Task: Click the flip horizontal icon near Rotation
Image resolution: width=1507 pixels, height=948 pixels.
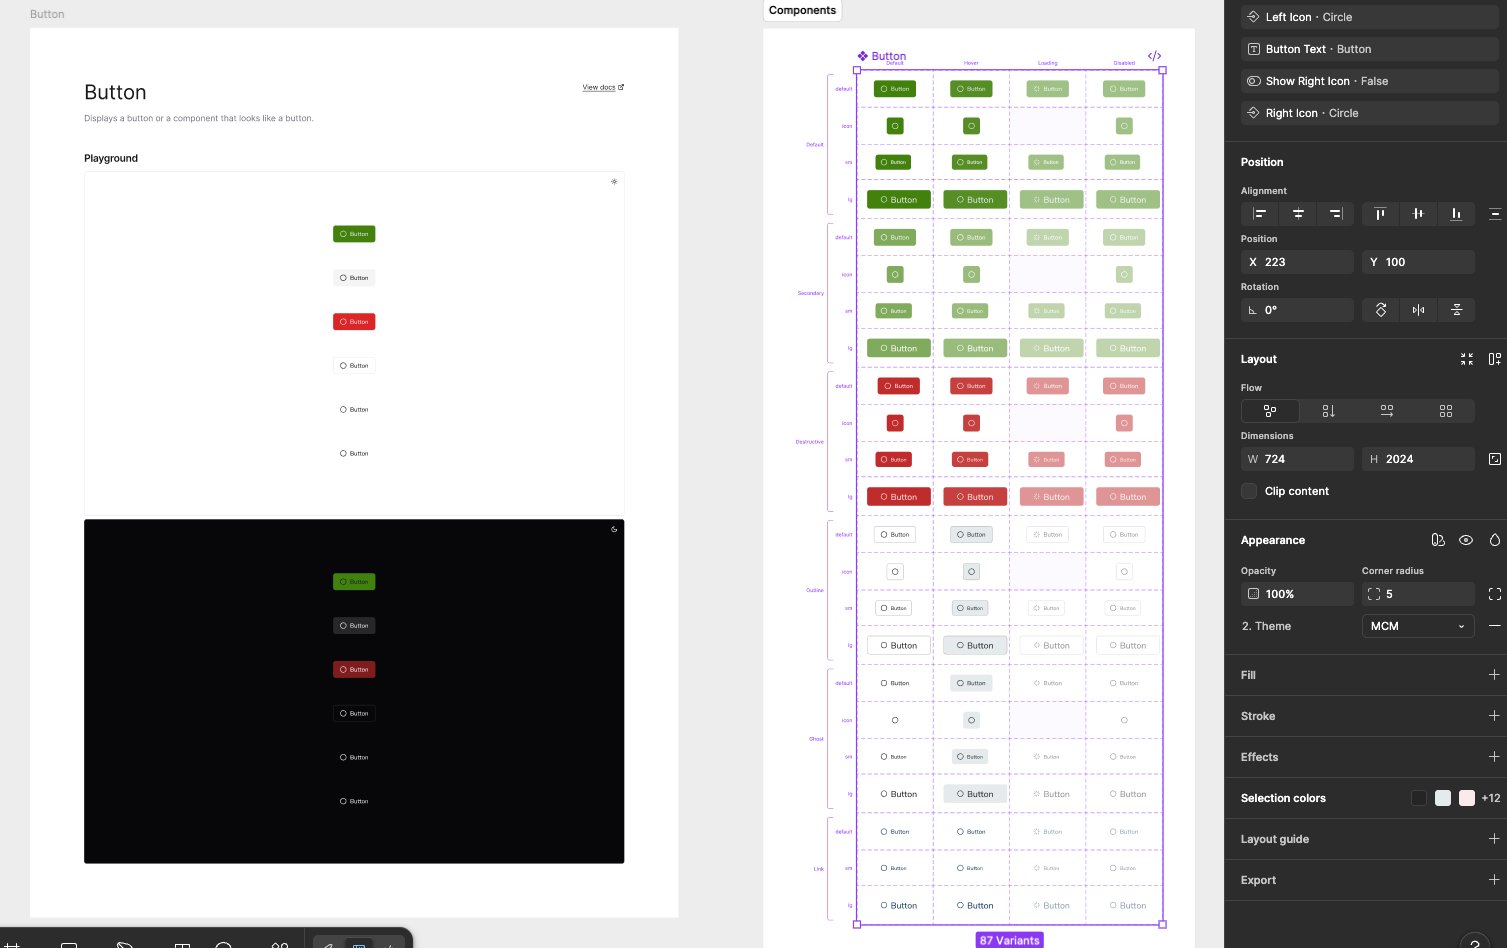Action: pos(1418,310)
